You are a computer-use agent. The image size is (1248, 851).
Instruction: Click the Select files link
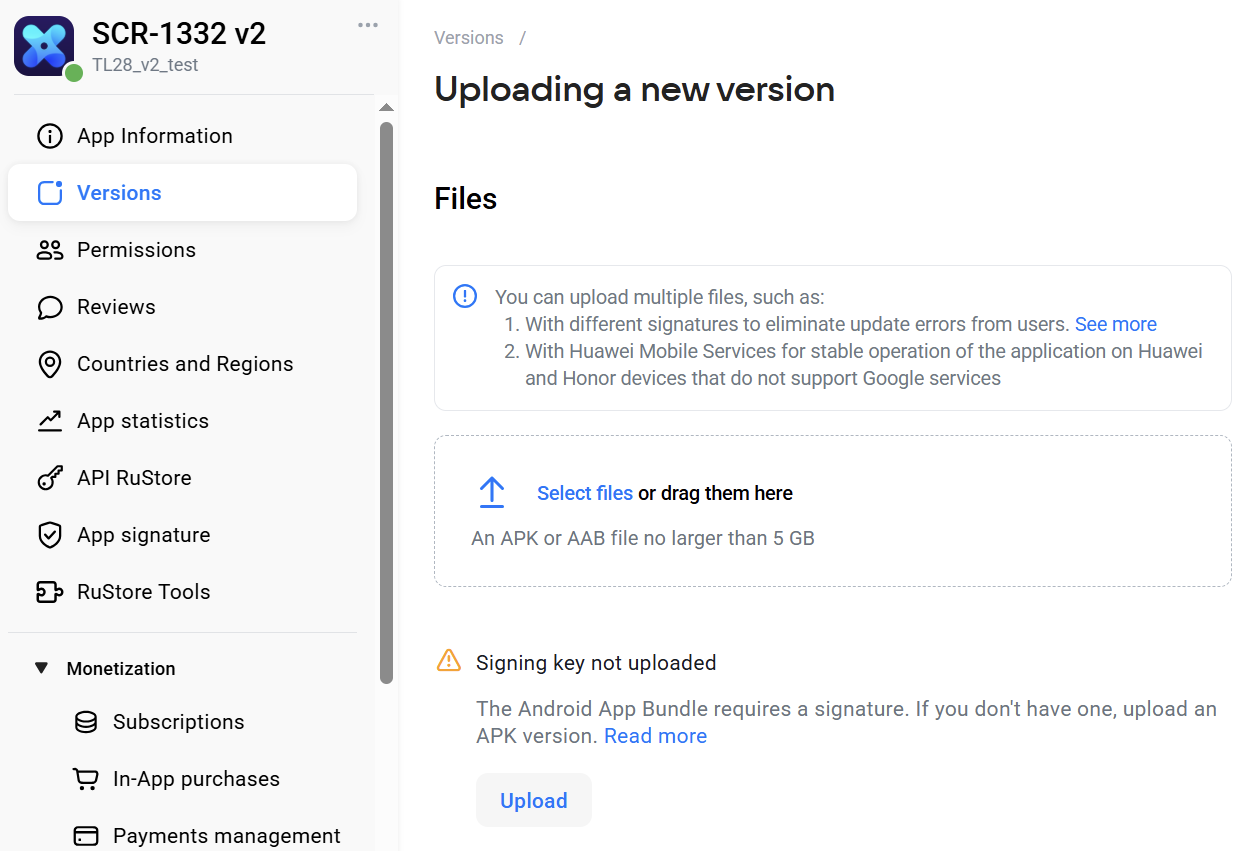pyautogui.click(x=584, y=493)
